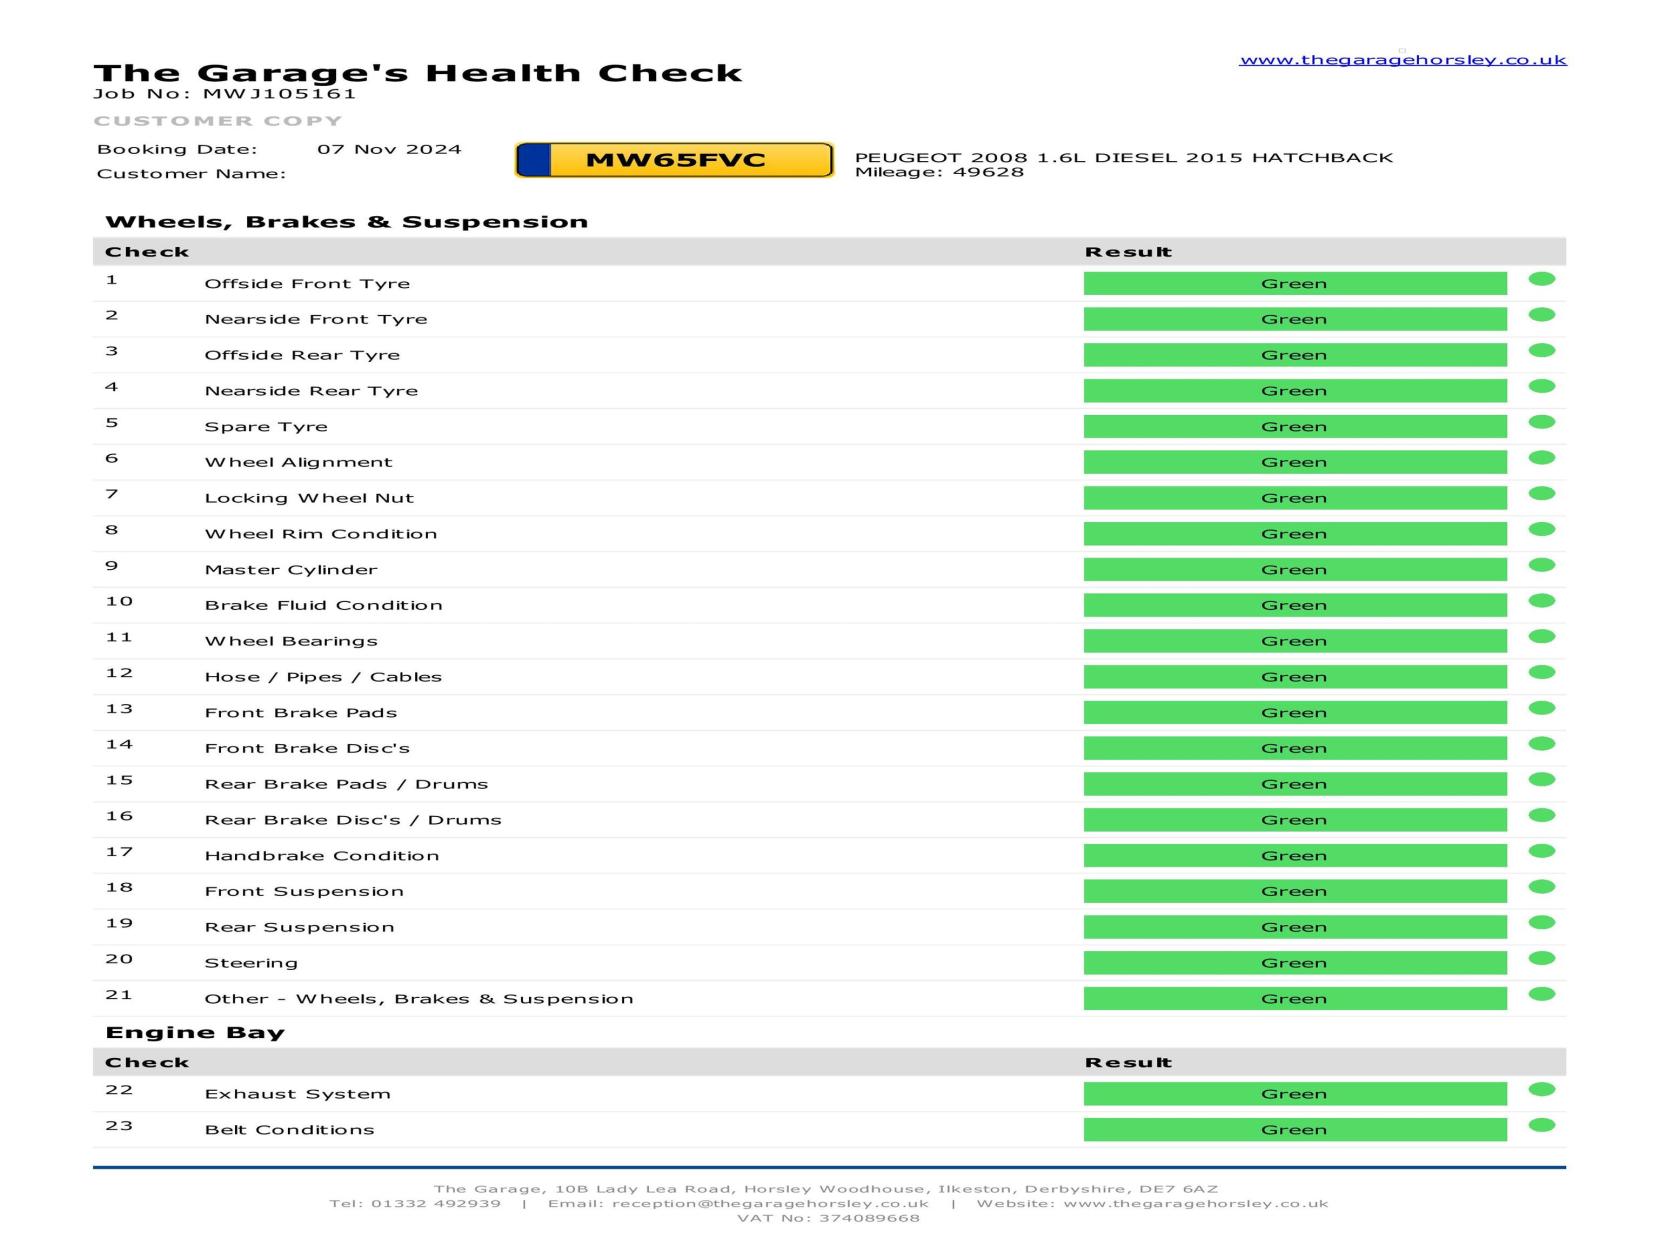Click the Green result bar for Exhaust System
The width and height of the screenshot is (1660, 1245).
point(1295,1094)
